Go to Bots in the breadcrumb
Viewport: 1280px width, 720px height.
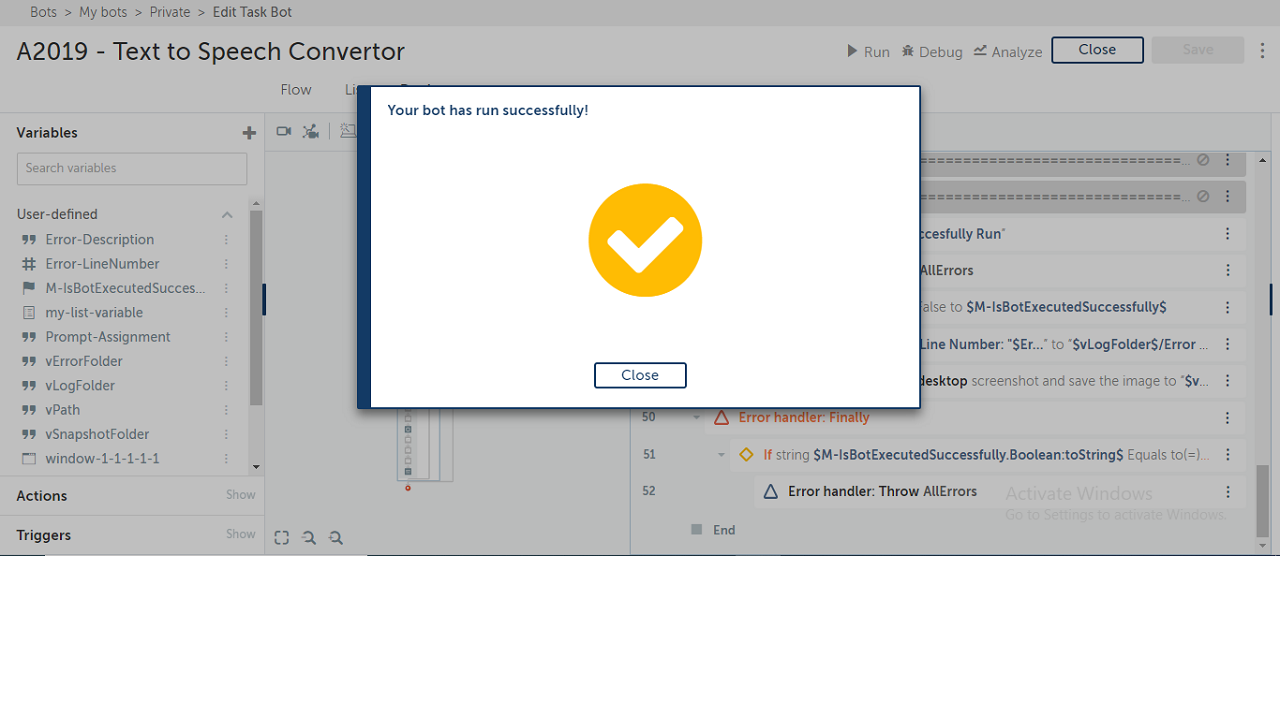coord(44,12)
